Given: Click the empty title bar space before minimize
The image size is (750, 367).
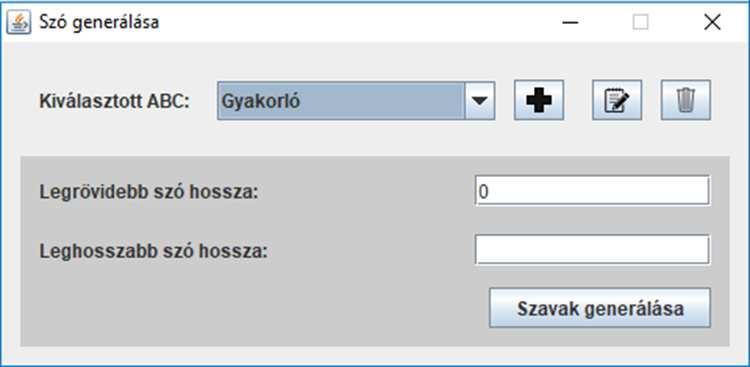Looking at the screenshot, I should pos(354,22).
